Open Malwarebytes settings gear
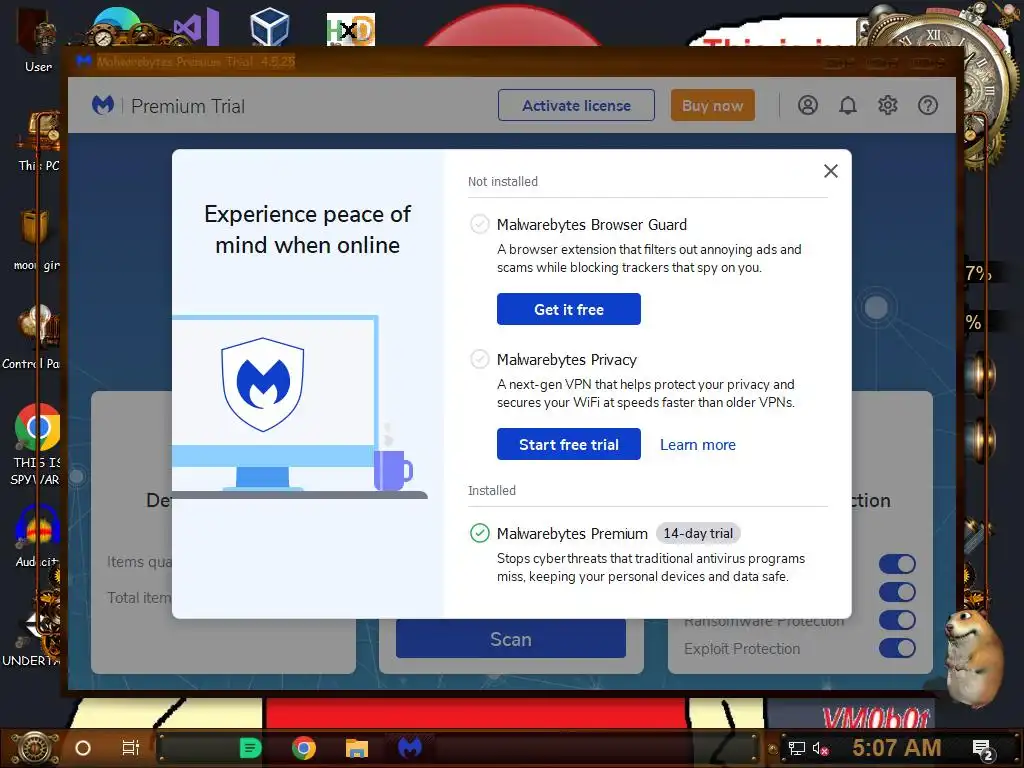The image size is (1024, 768). pos(888,105)
